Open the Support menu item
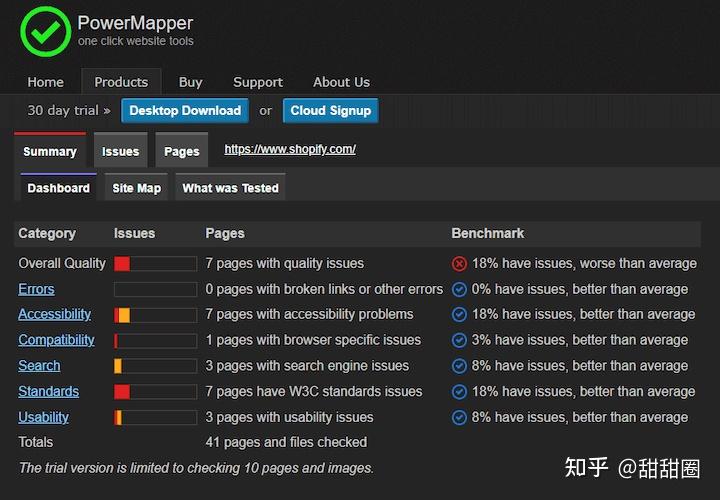 coord(258,82)
